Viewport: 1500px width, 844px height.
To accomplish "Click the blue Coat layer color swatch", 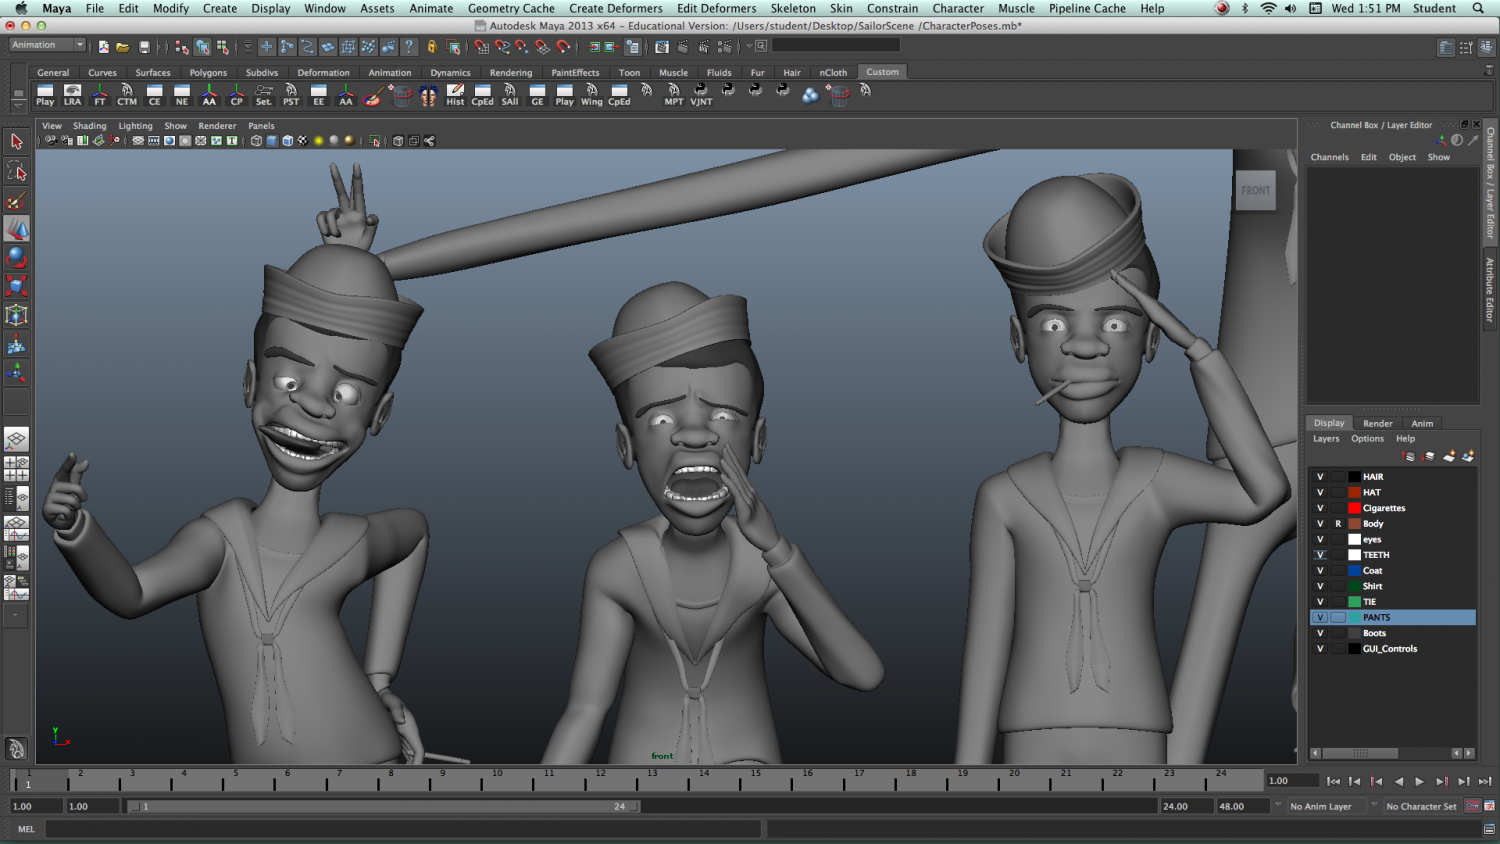I will (x=1354, y=571).
